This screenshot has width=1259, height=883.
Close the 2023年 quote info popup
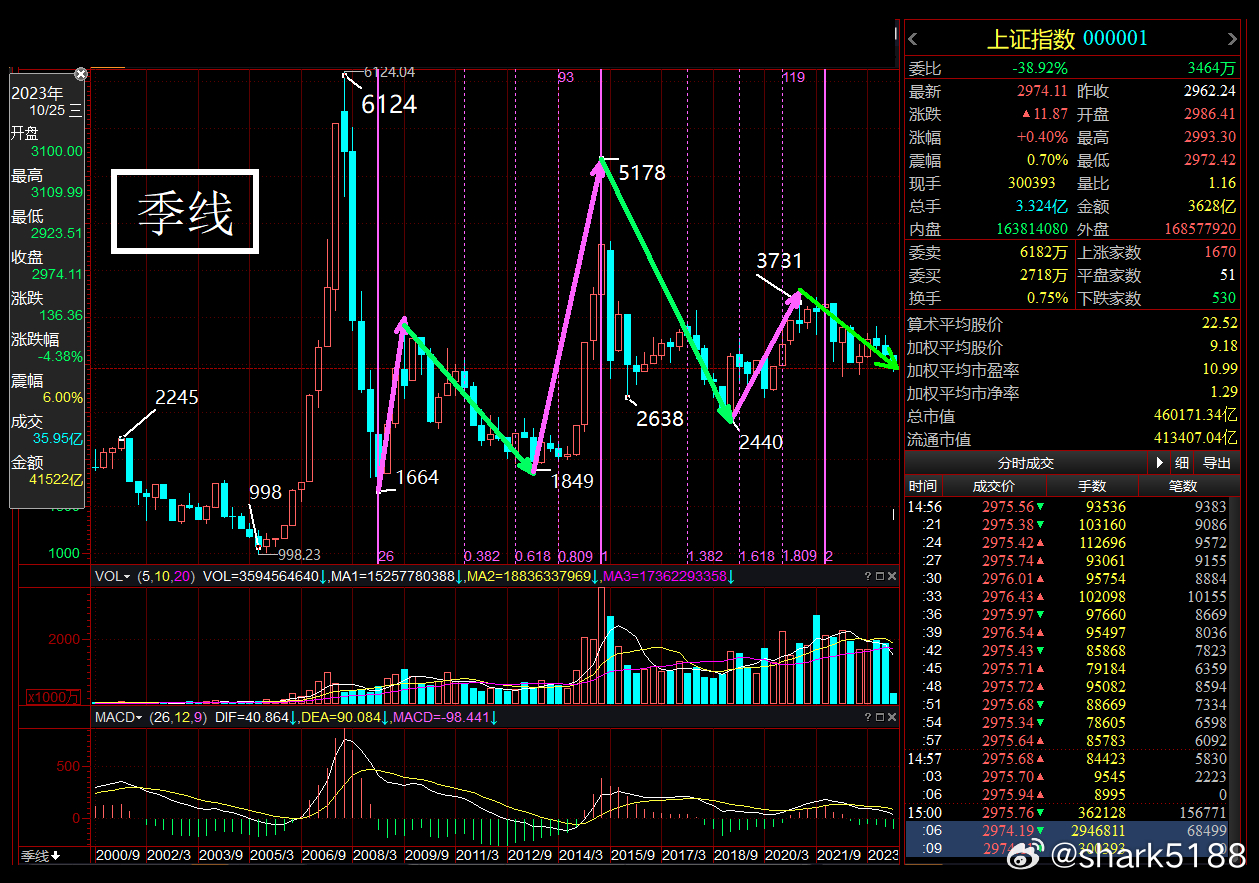(x=81, y=74)
